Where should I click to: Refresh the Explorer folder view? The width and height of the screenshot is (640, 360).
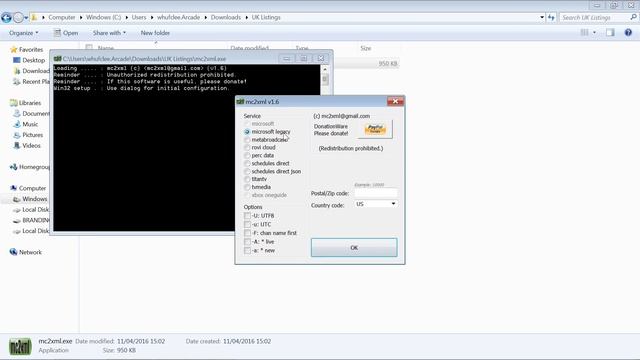[x=551, y=18]
